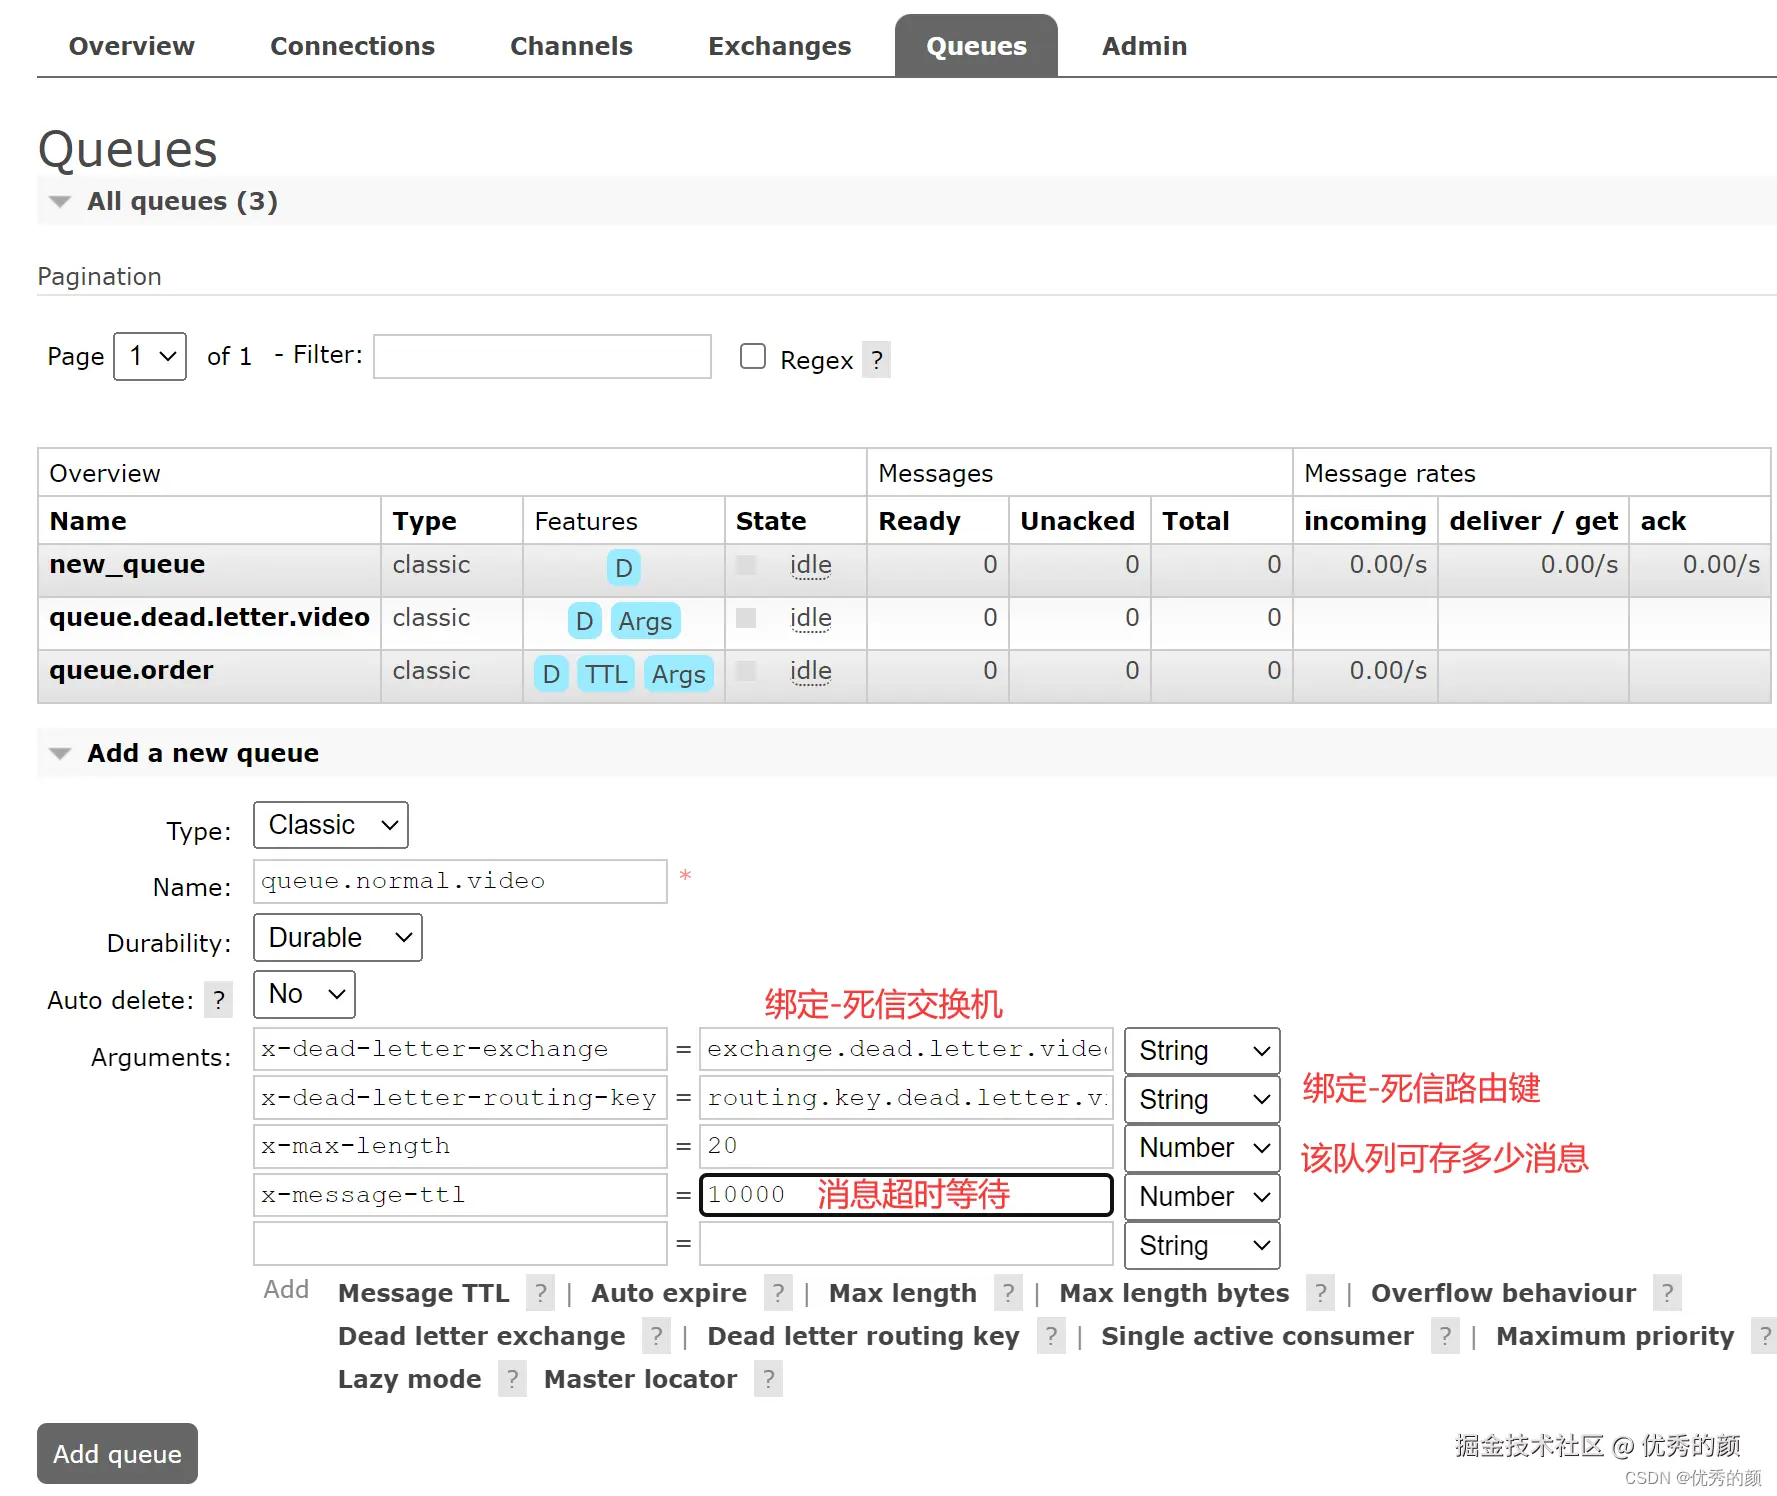1777x1496 pixels.
Task: Open help icon next to Dead letter exchange
Action: (656, 1336)
